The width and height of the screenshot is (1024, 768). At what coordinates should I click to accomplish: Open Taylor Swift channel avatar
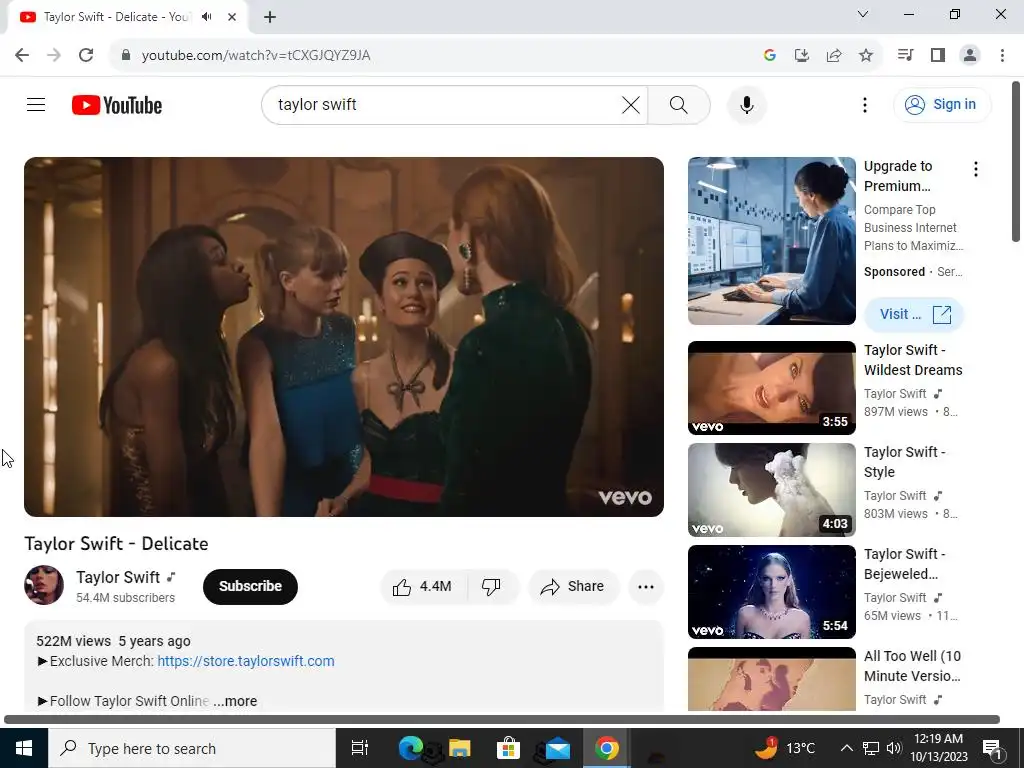[x=44, y=585]
